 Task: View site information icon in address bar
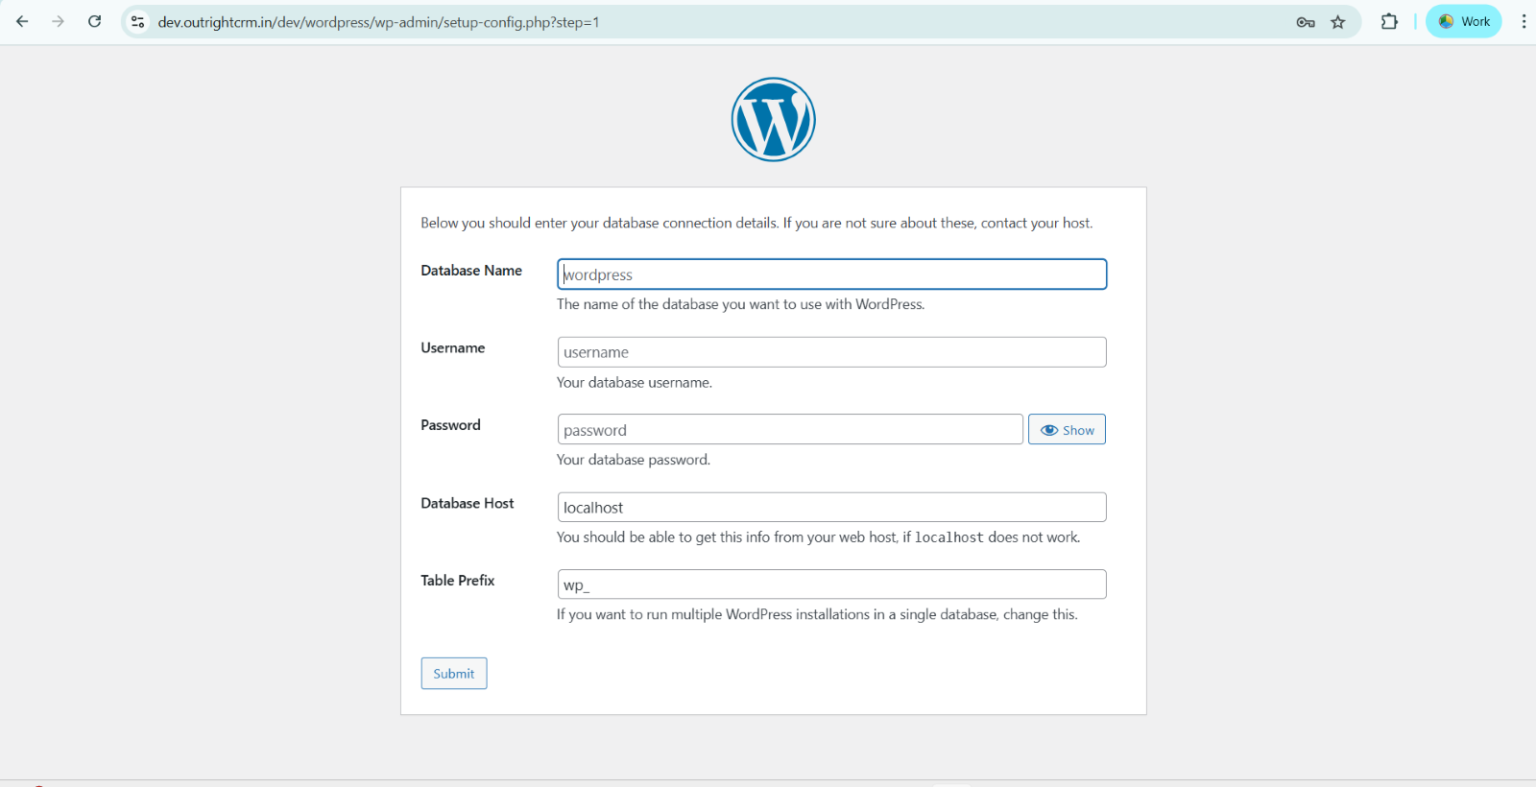click(x=138, y=21)
